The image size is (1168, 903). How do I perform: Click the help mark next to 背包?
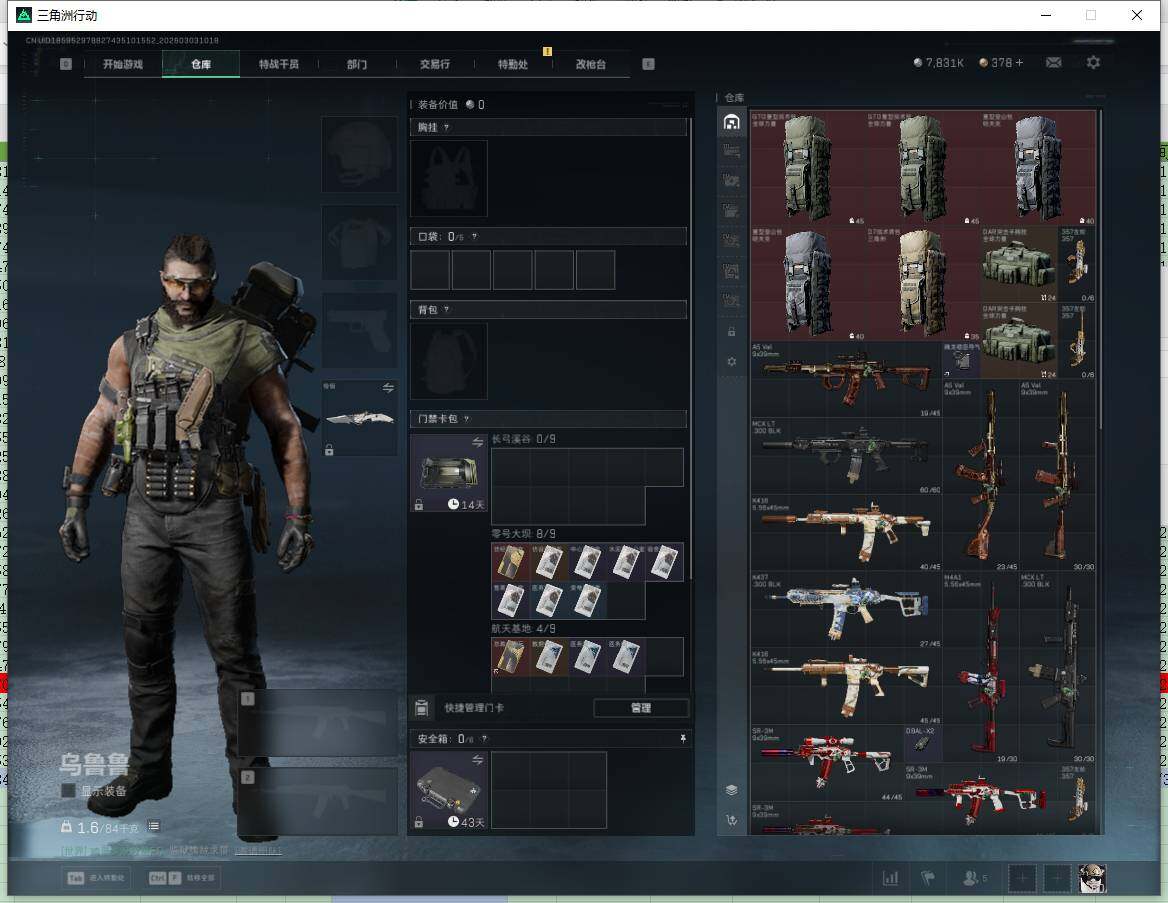pyautogui.click(x=446, y=309)
